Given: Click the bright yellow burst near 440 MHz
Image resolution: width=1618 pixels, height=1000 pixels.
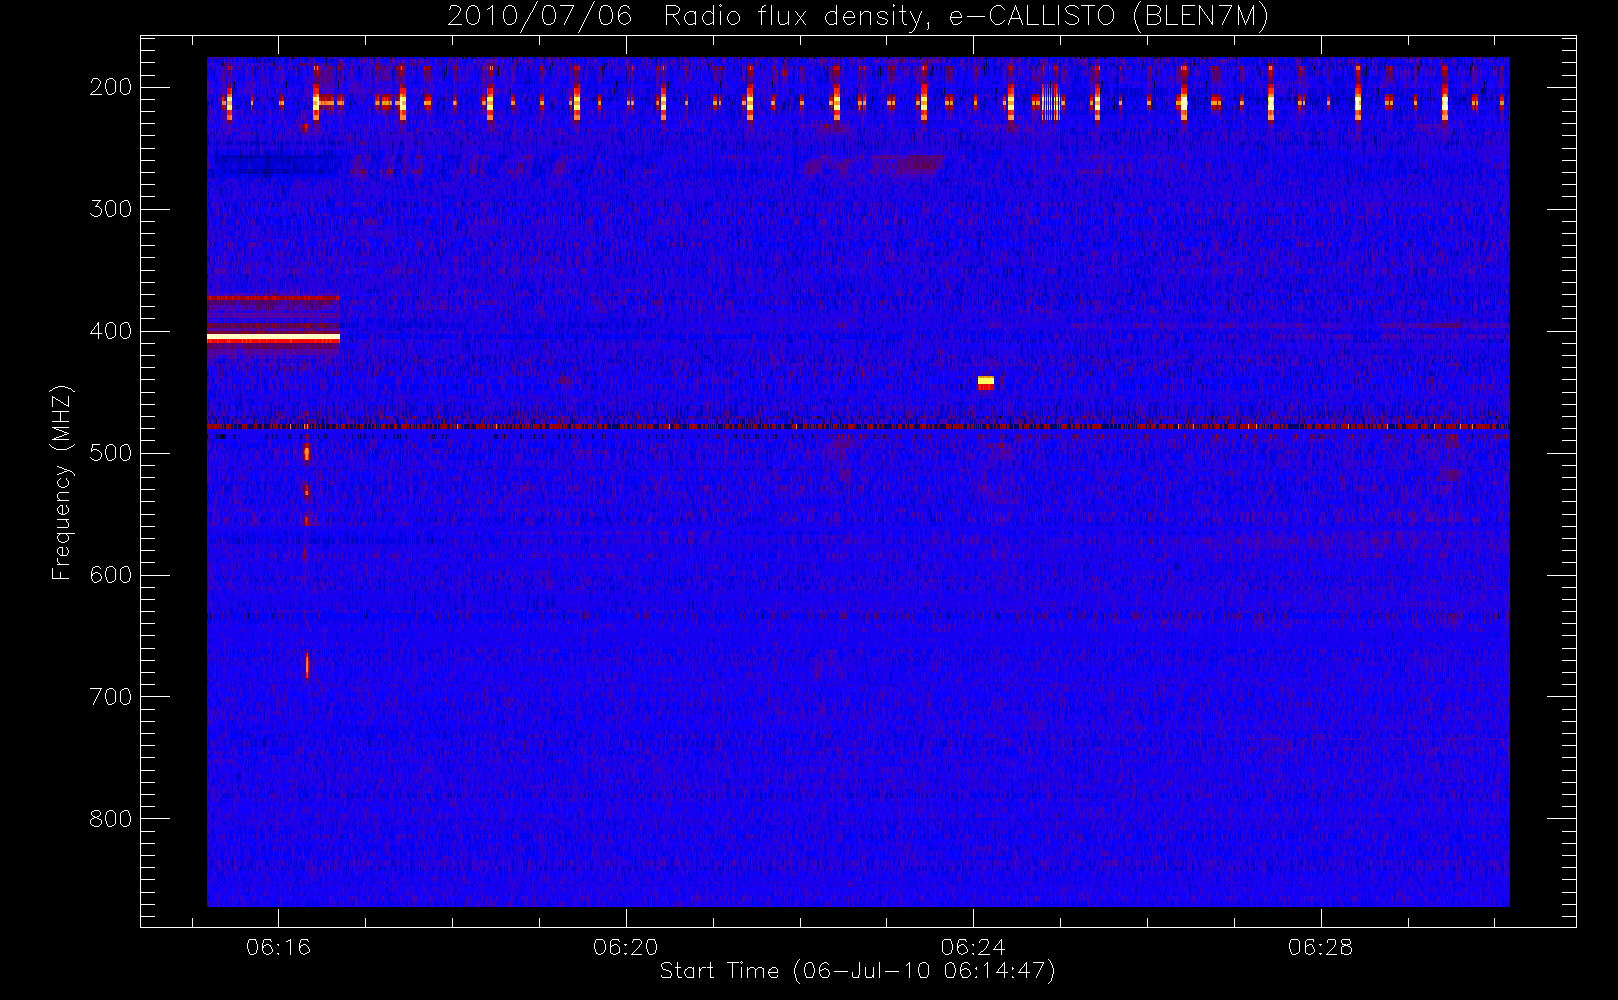Looking at the screenshot, I should pyautogui.click(x=986, y=381).
